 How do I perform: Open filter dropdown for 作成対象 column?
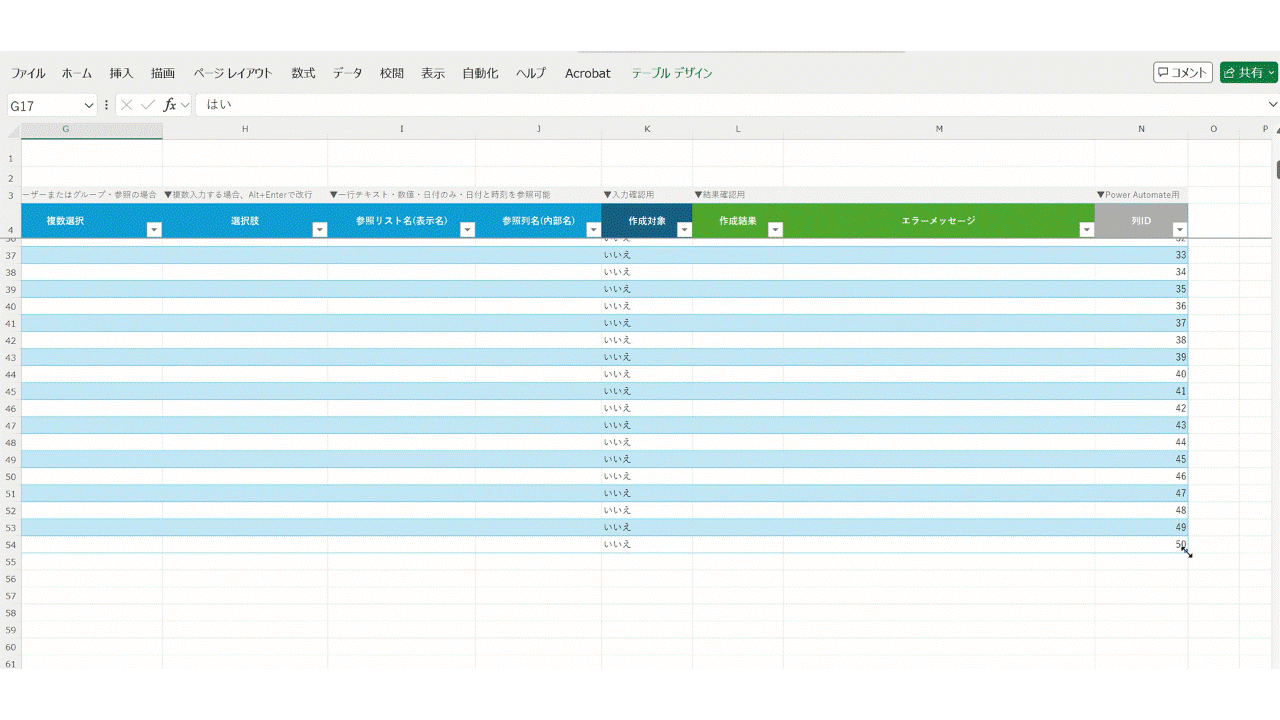point(684,230)
